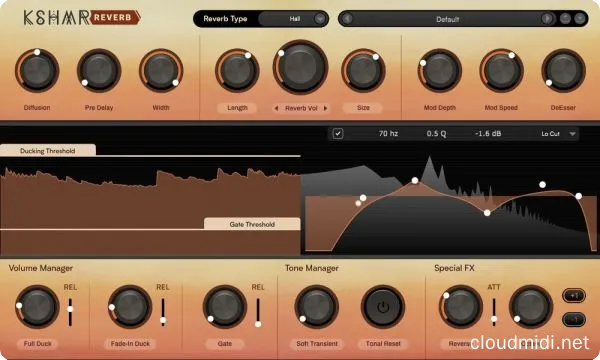
Task: Click the Gate knob
Action: coord(225,307)
